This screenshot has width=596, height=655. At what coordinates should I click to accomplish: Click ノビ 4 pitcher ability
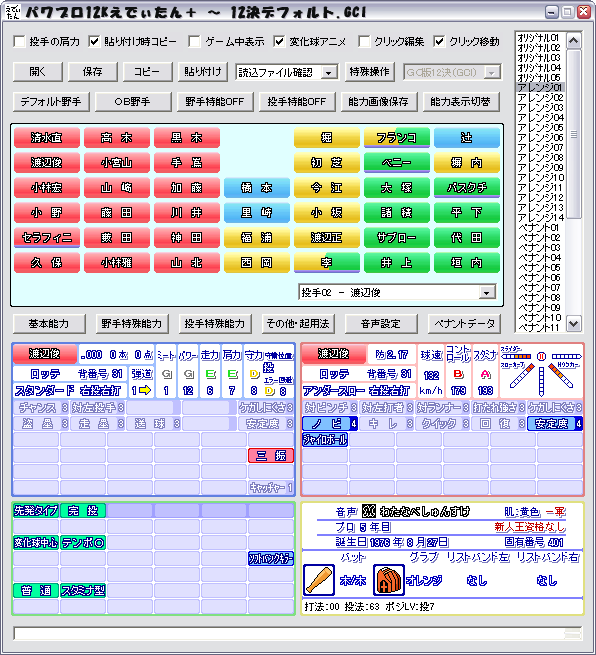tap(330, 424)
